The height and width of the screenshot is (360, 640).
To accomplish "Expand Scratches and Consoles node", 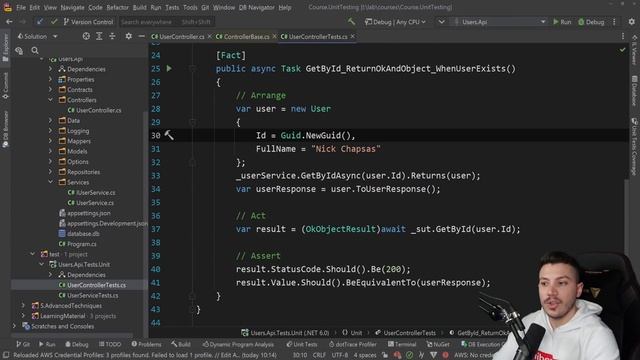I will pyautogui.click(x=15, y=326).
